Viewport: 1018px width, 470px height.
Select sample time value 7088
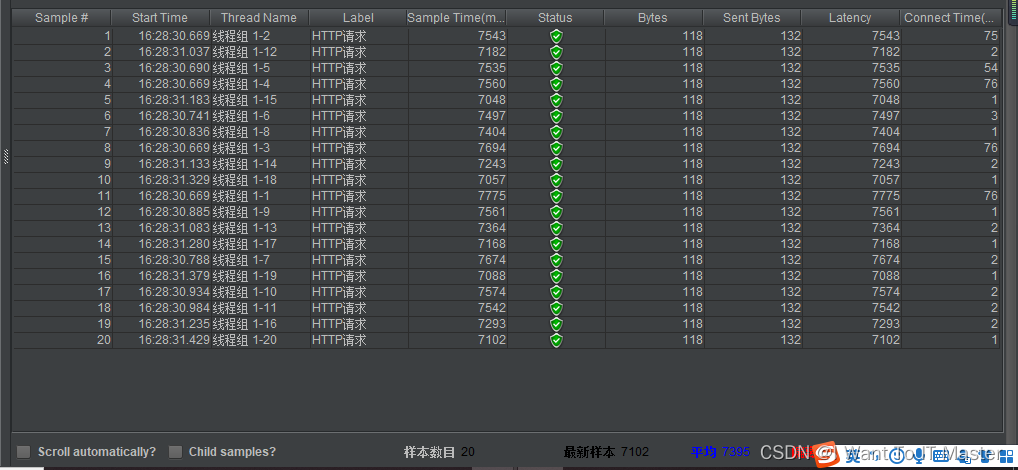[x=491, y=275]
